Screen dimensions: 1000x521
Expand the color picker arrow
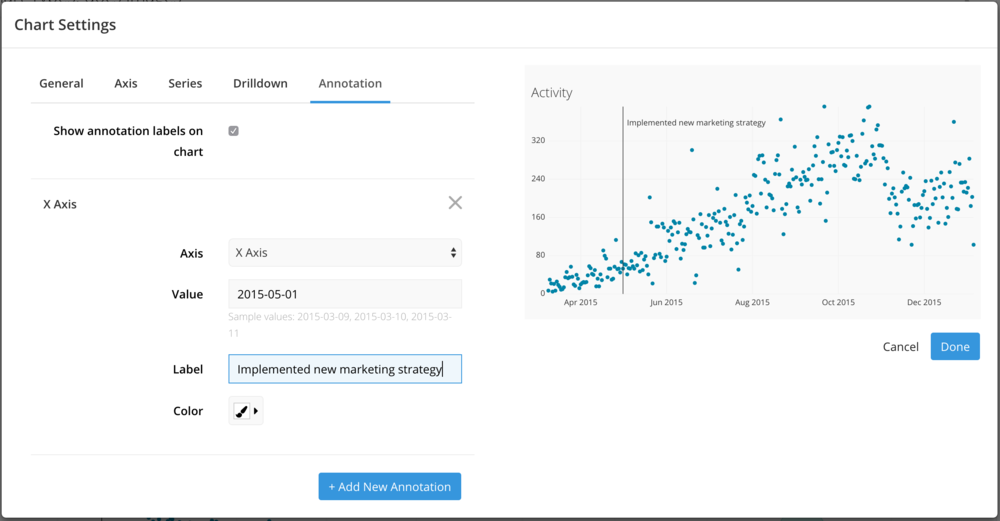(x=256, y=411)
